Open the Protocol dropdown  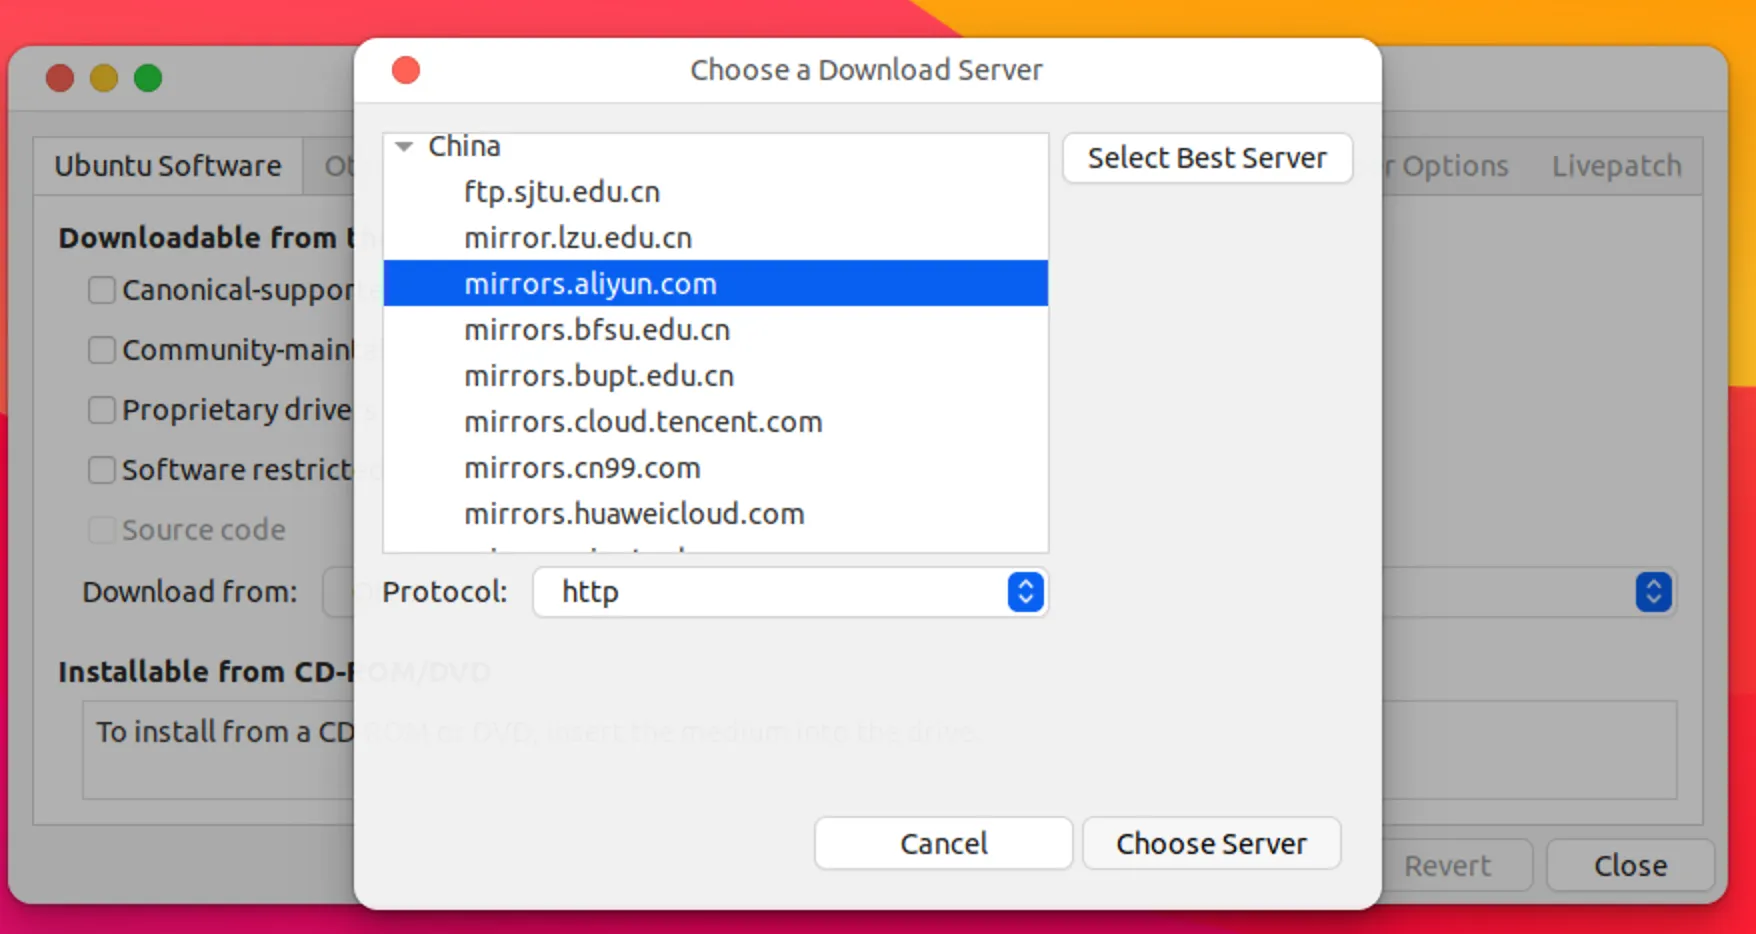coord(790,592)
